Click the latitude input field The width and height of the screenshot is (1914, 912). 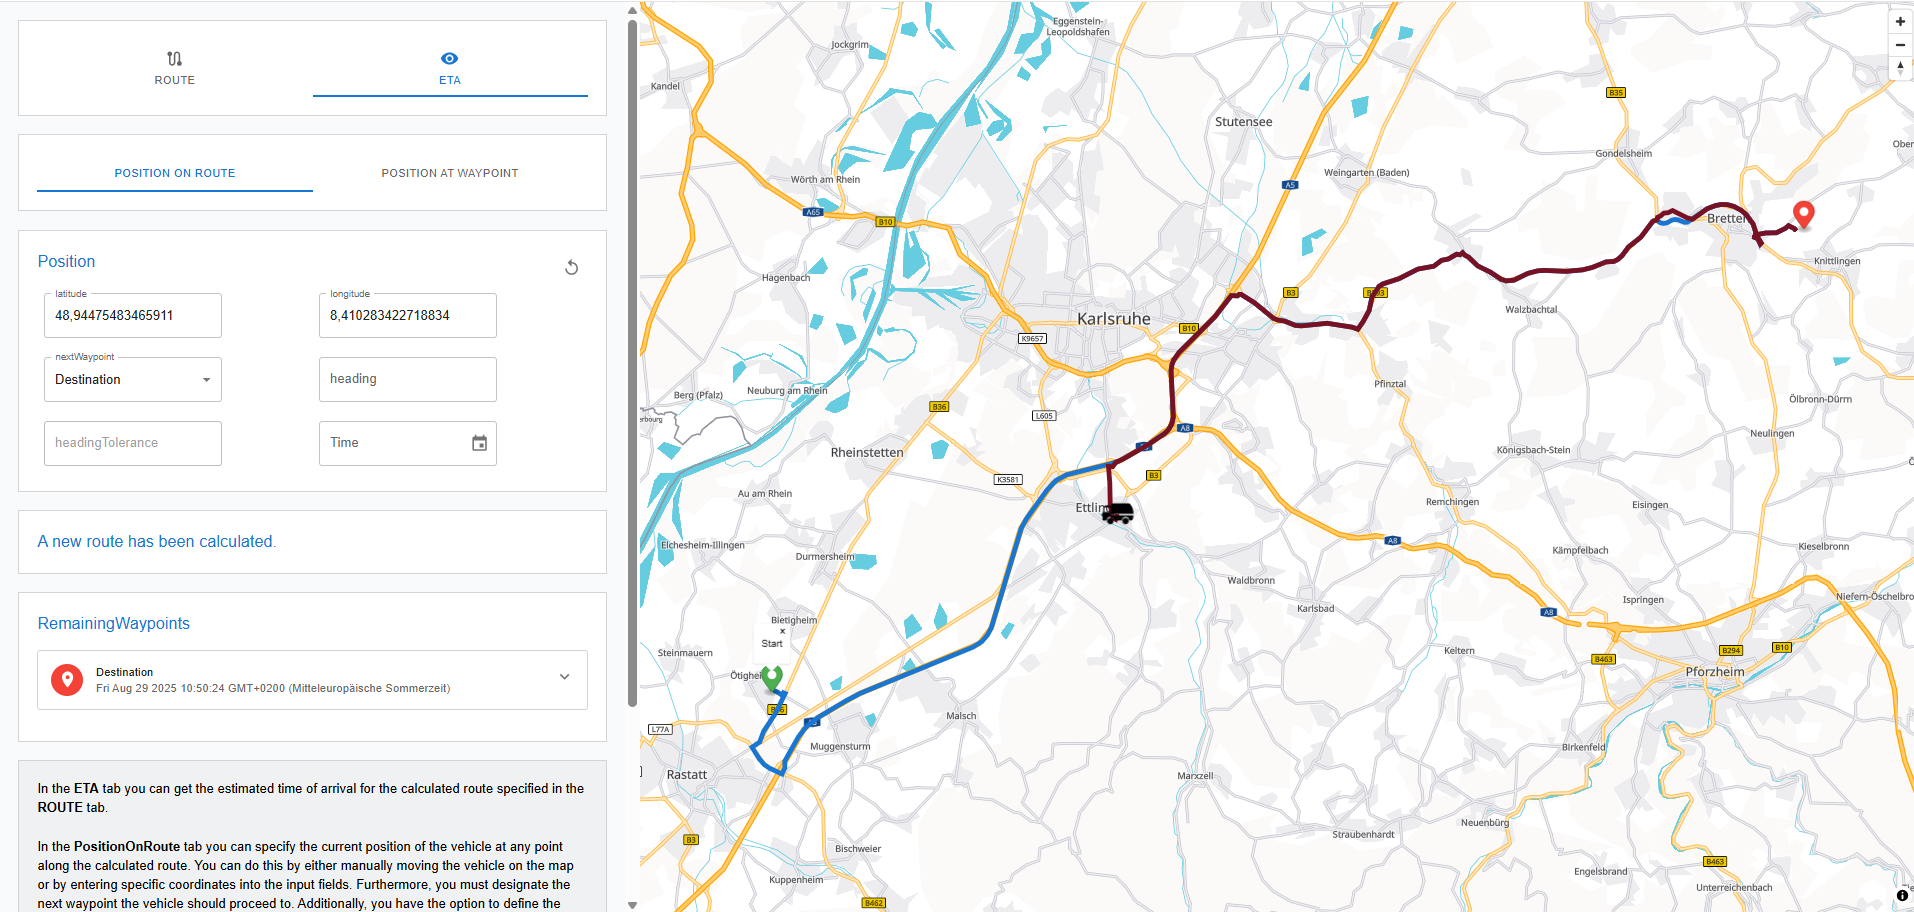tap(133, 316)
